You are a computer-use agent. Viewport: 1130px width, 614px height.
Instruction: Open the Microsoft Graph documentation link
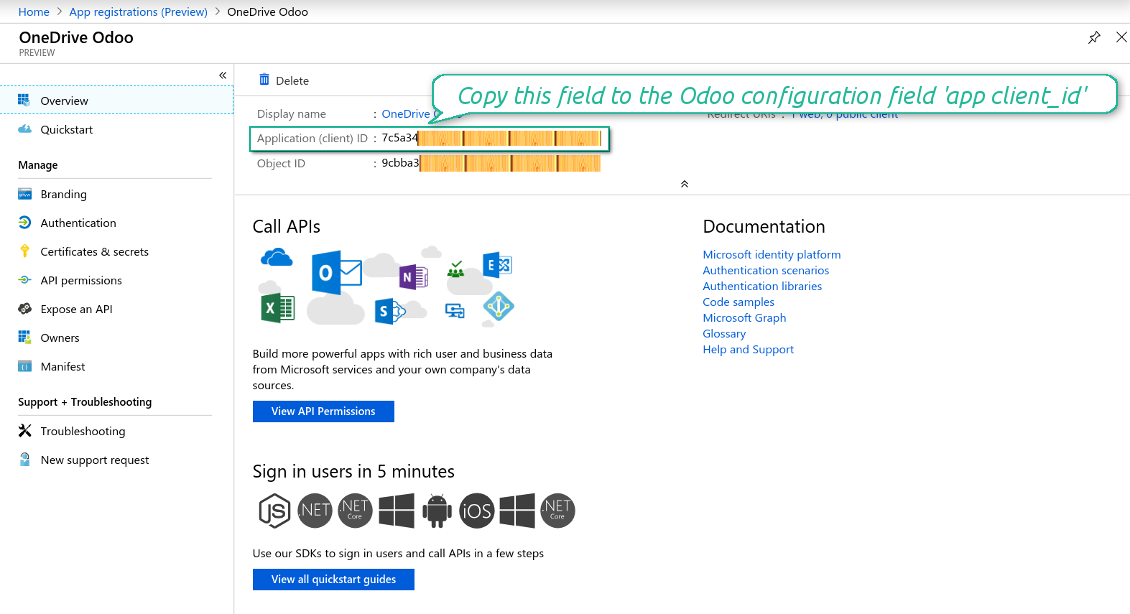coord(744,318)
